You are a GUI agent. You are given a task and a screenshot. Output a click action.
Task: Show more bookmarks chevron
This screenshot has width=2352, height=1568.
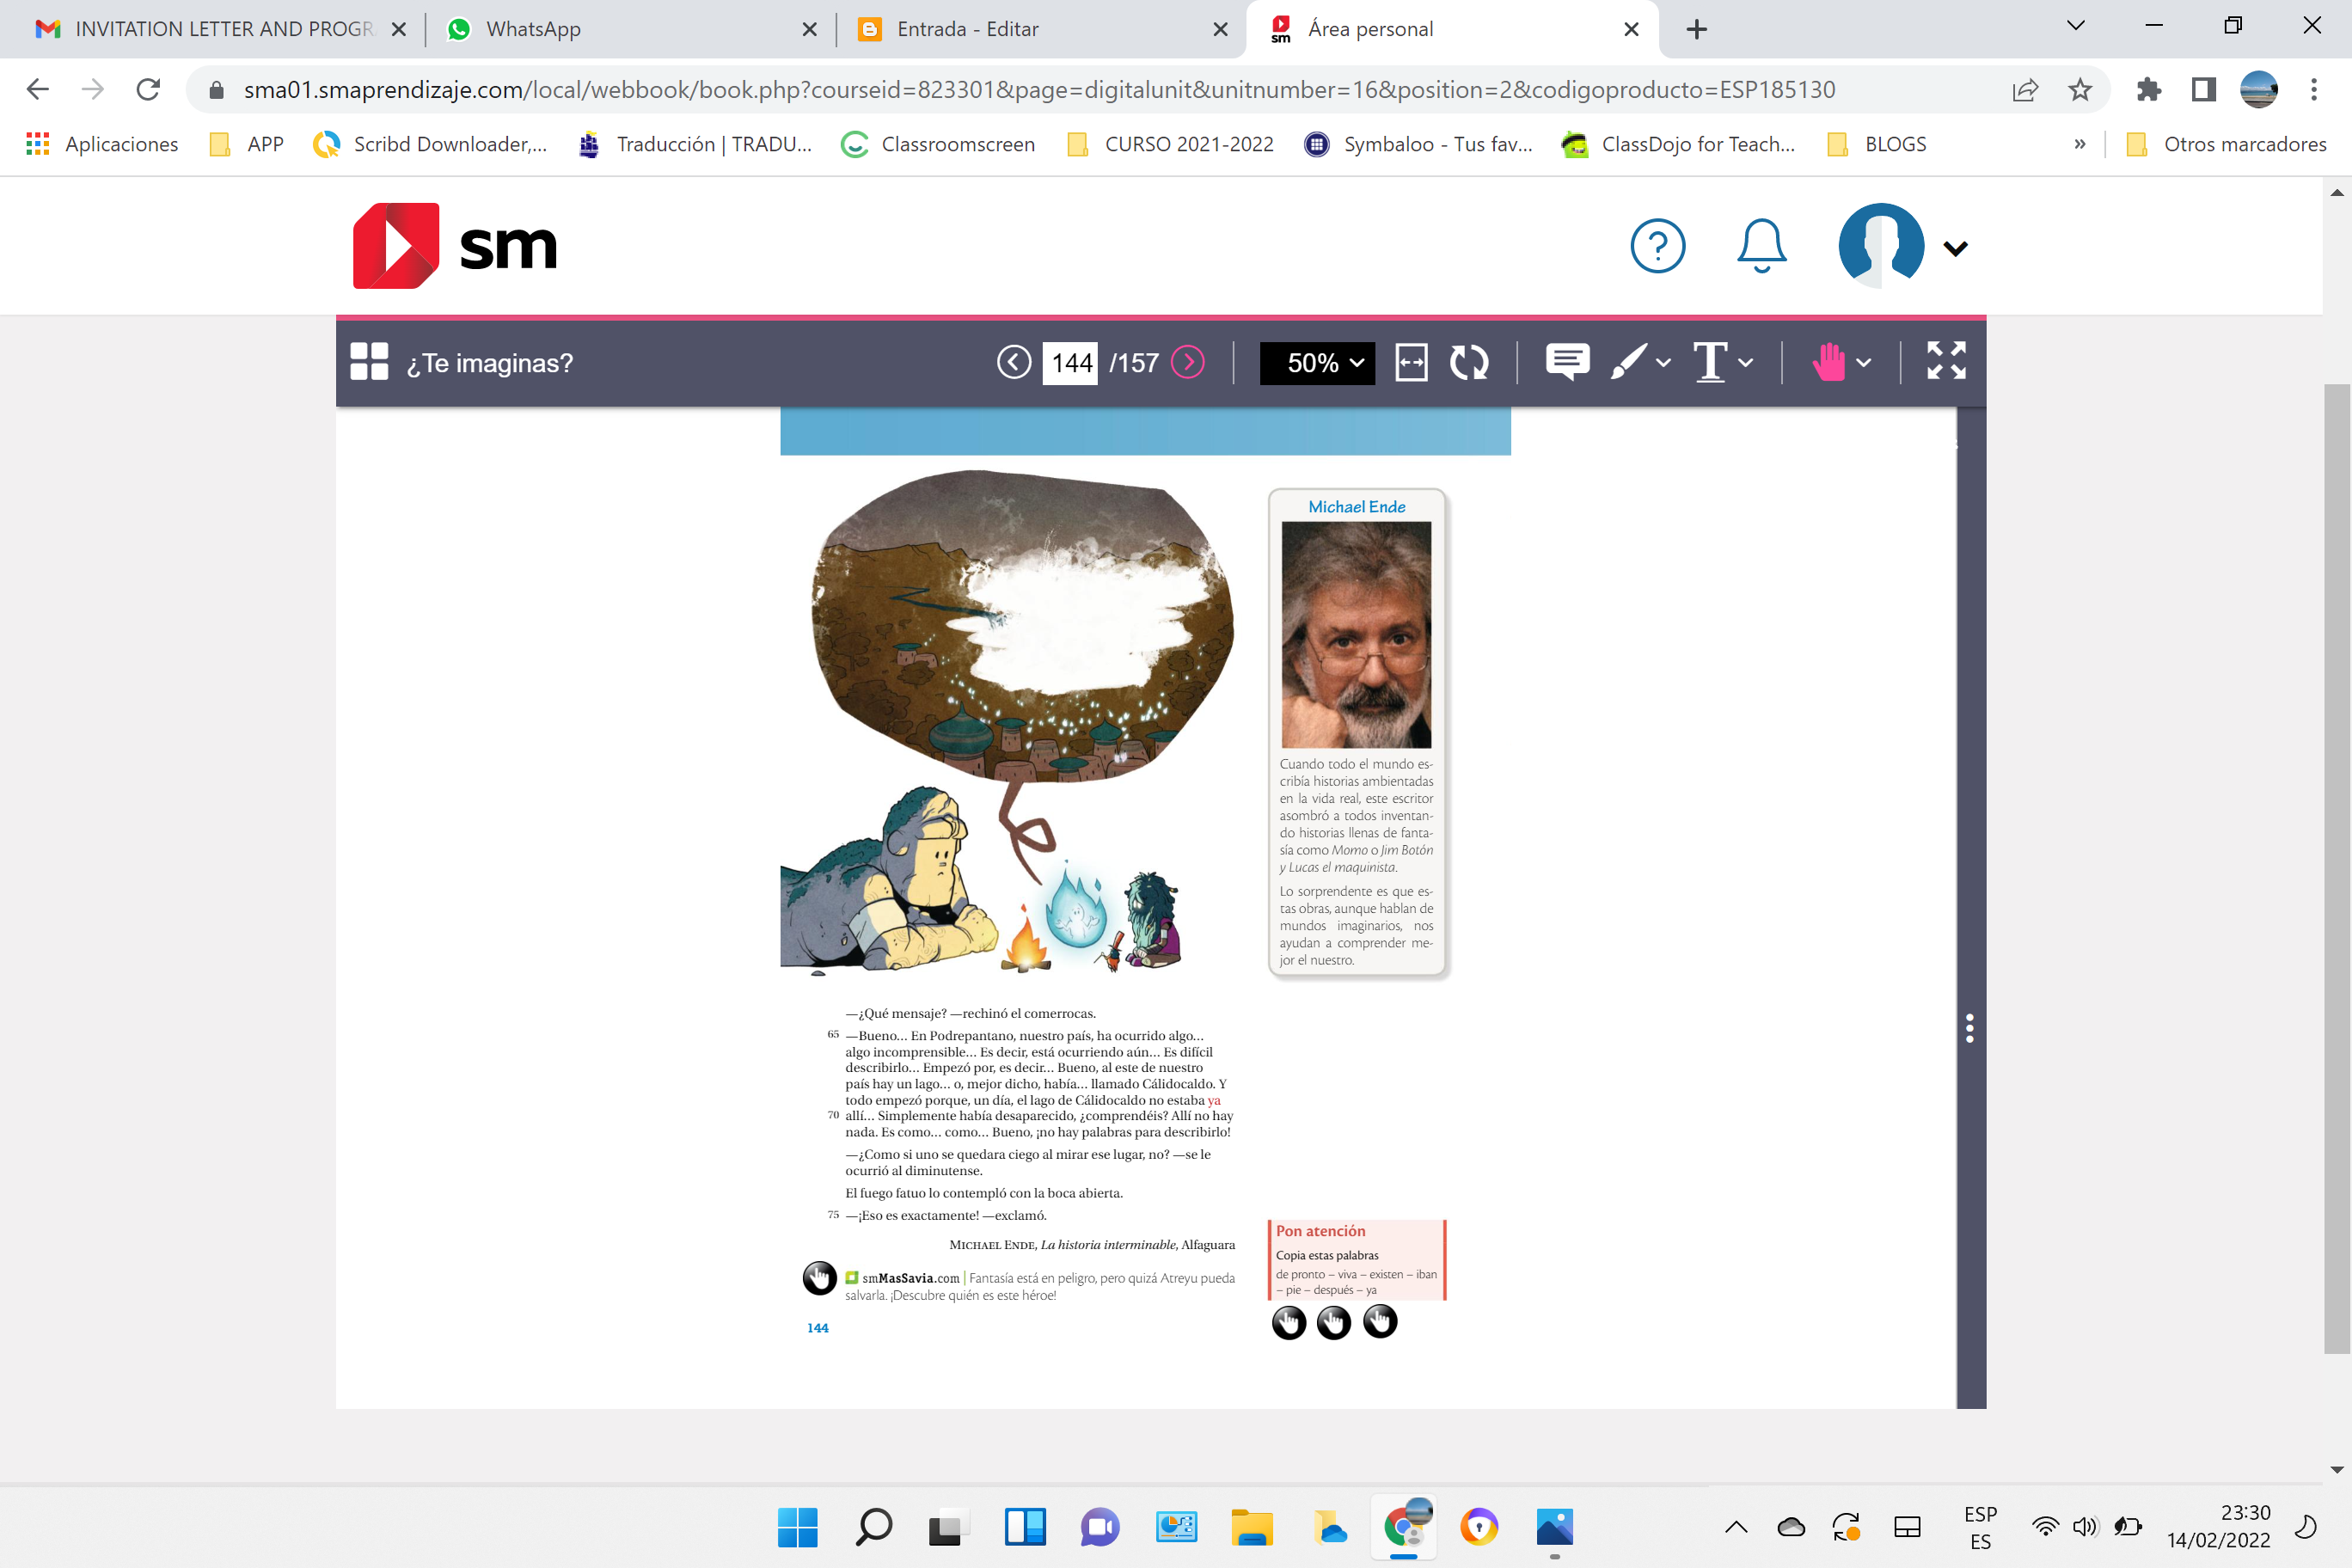pyautogui.click(x=2080, y=145)
